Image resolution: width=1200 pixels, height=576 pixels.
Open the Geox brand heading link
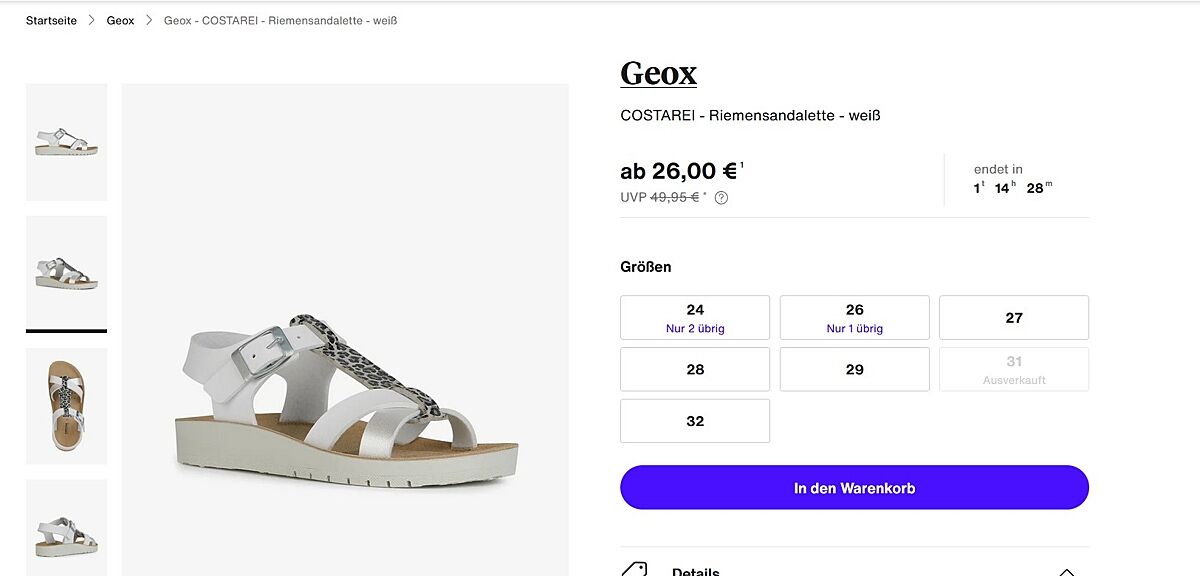(658, 73)
